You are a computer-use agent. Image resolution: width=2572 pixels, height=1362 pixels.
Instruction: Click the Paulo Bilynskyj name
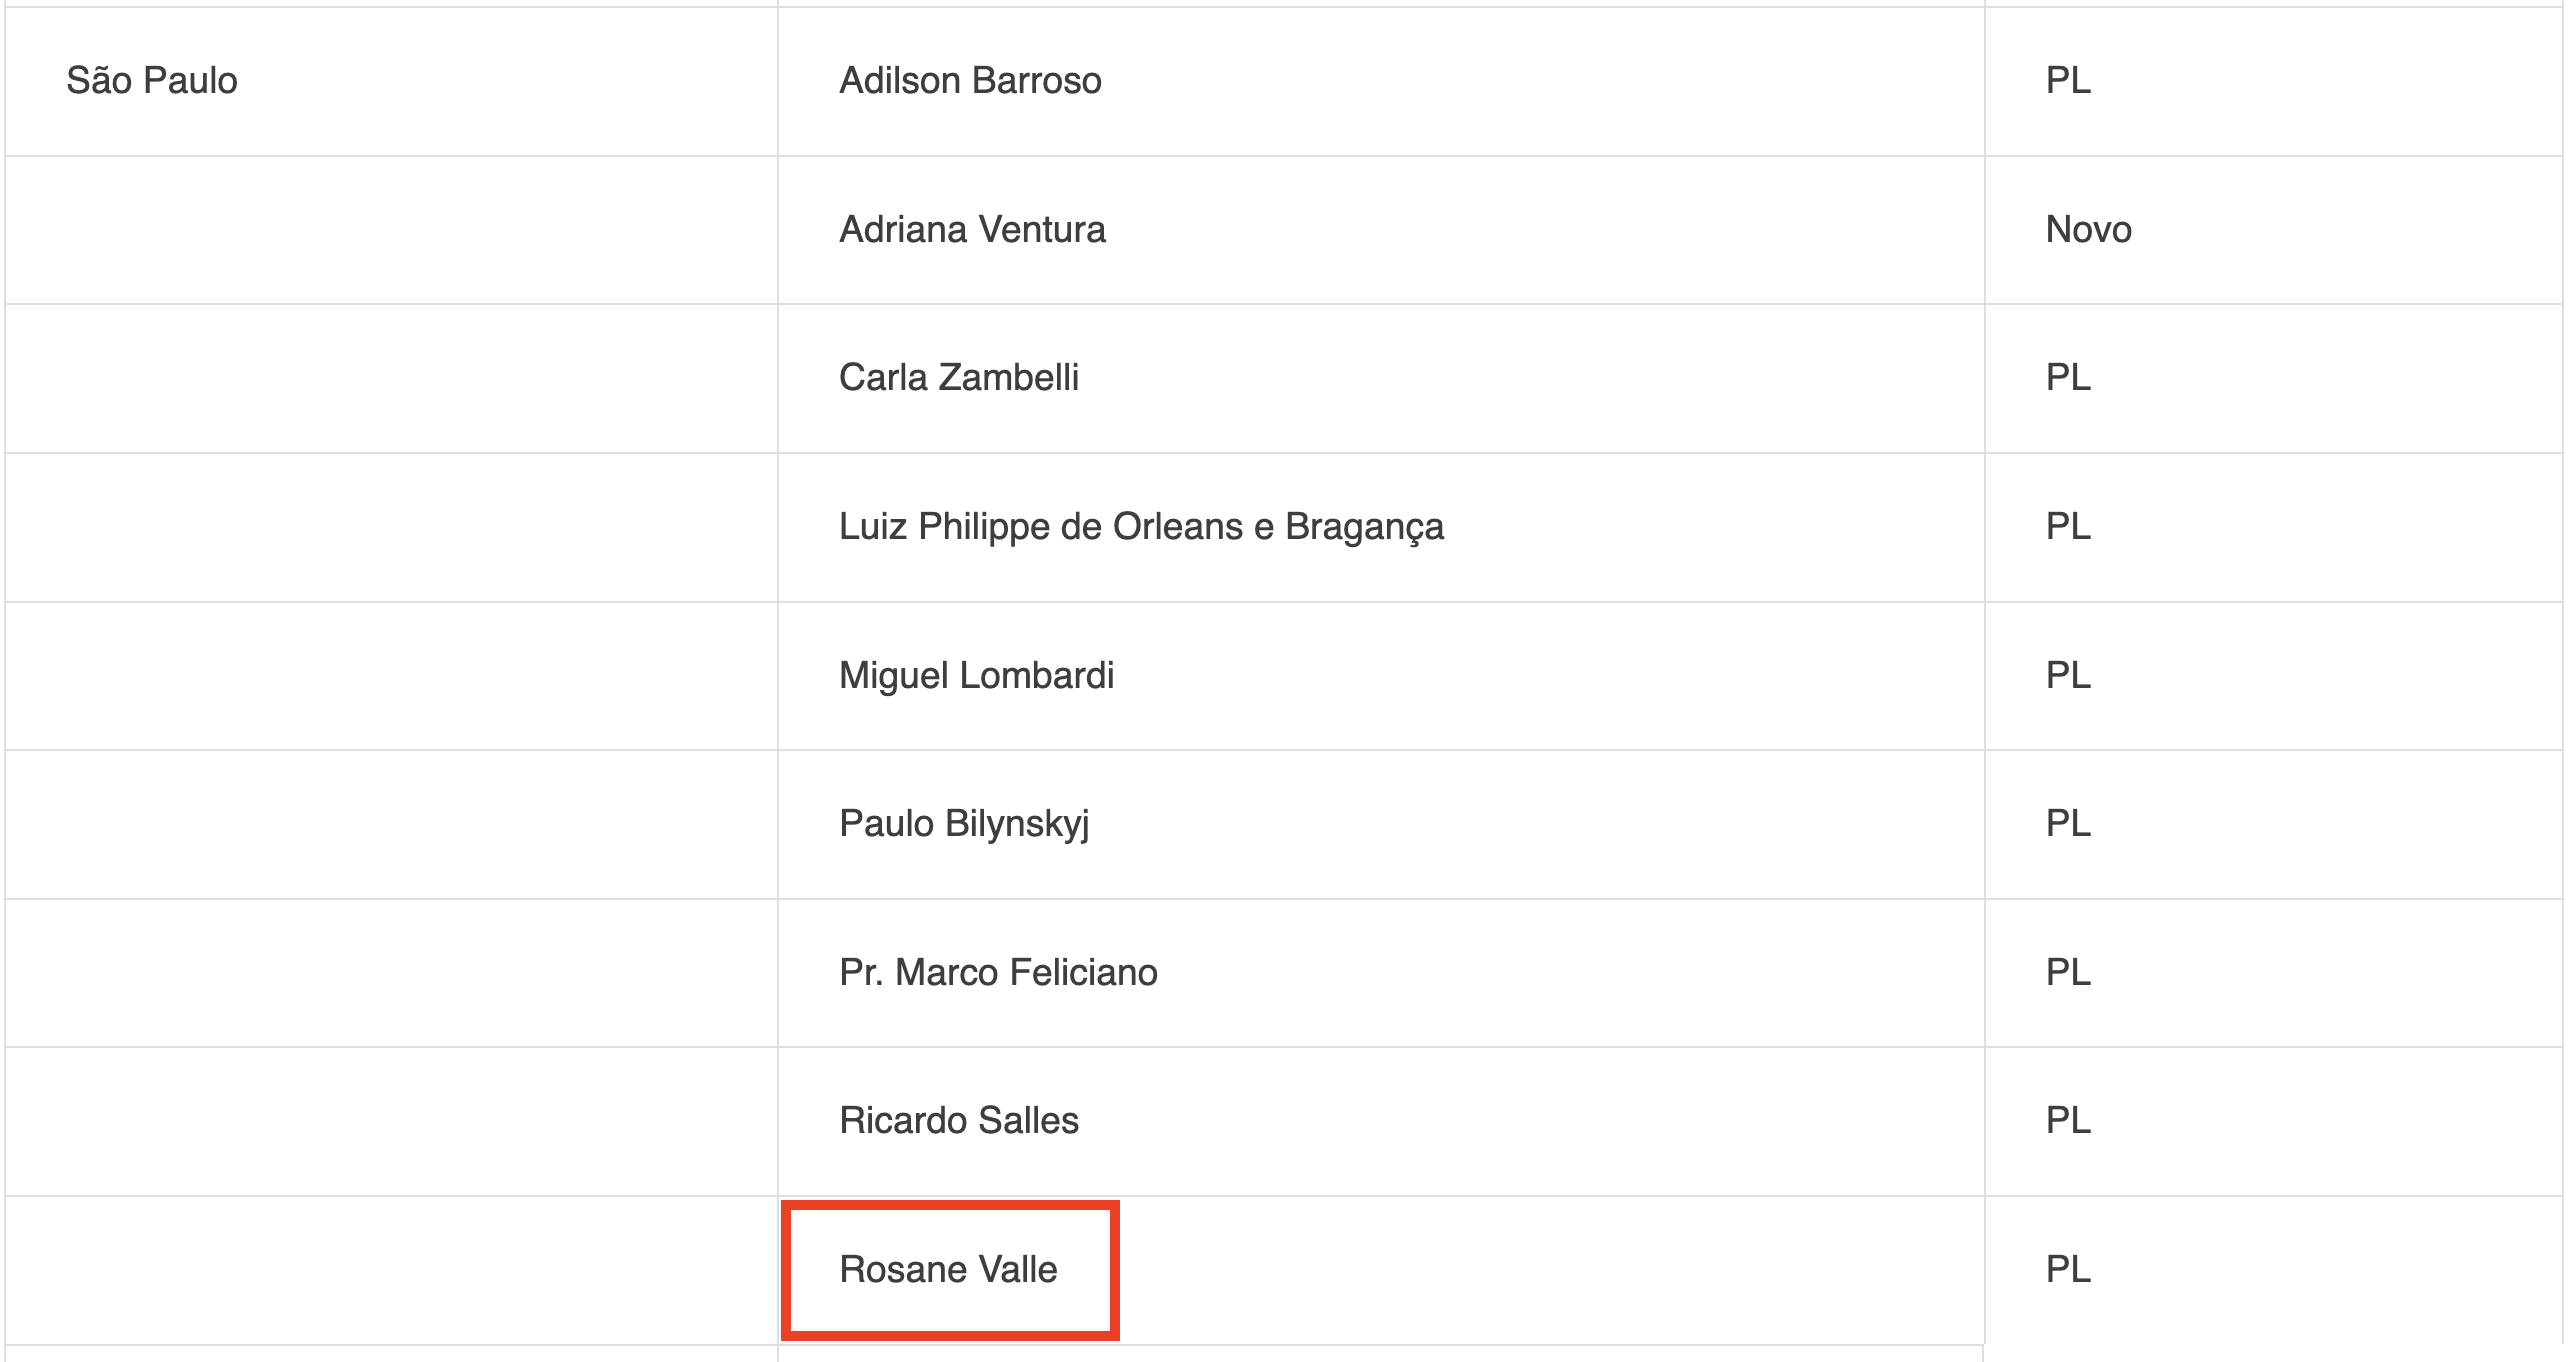click(964, 824)
